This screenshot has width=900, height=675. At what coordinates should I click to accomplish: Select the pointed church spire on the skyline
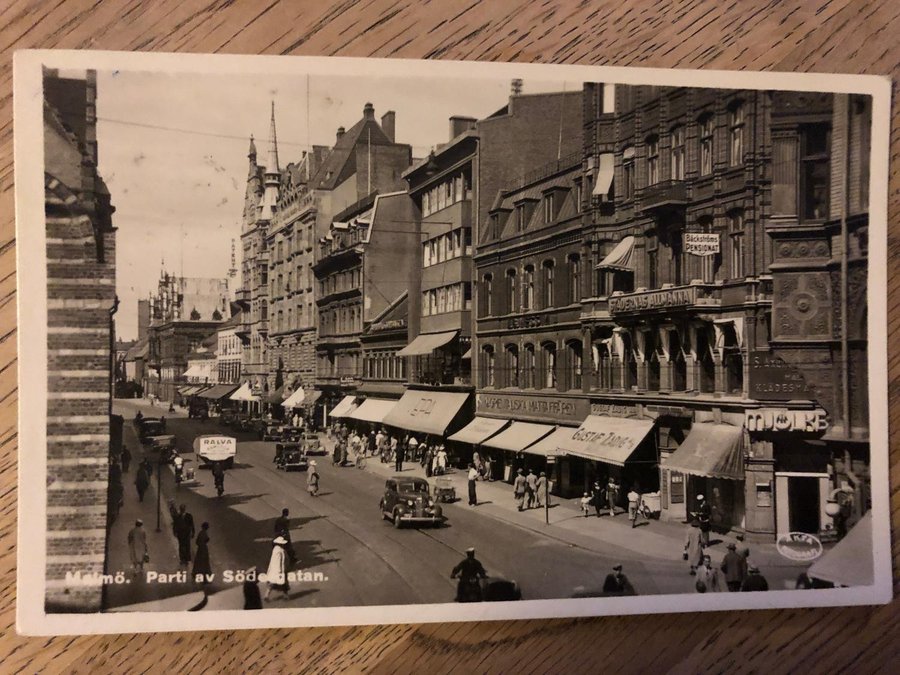point(272,140)
